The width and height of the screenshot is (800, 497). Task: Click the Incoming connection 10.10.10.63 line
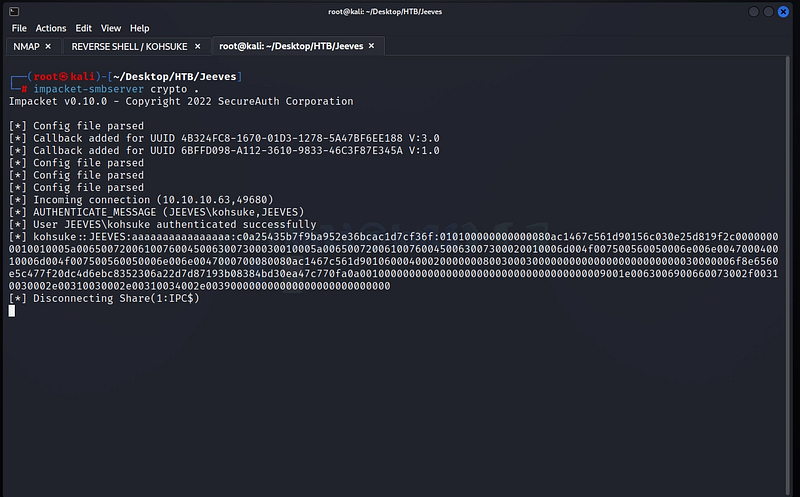(x=141, y=200)
